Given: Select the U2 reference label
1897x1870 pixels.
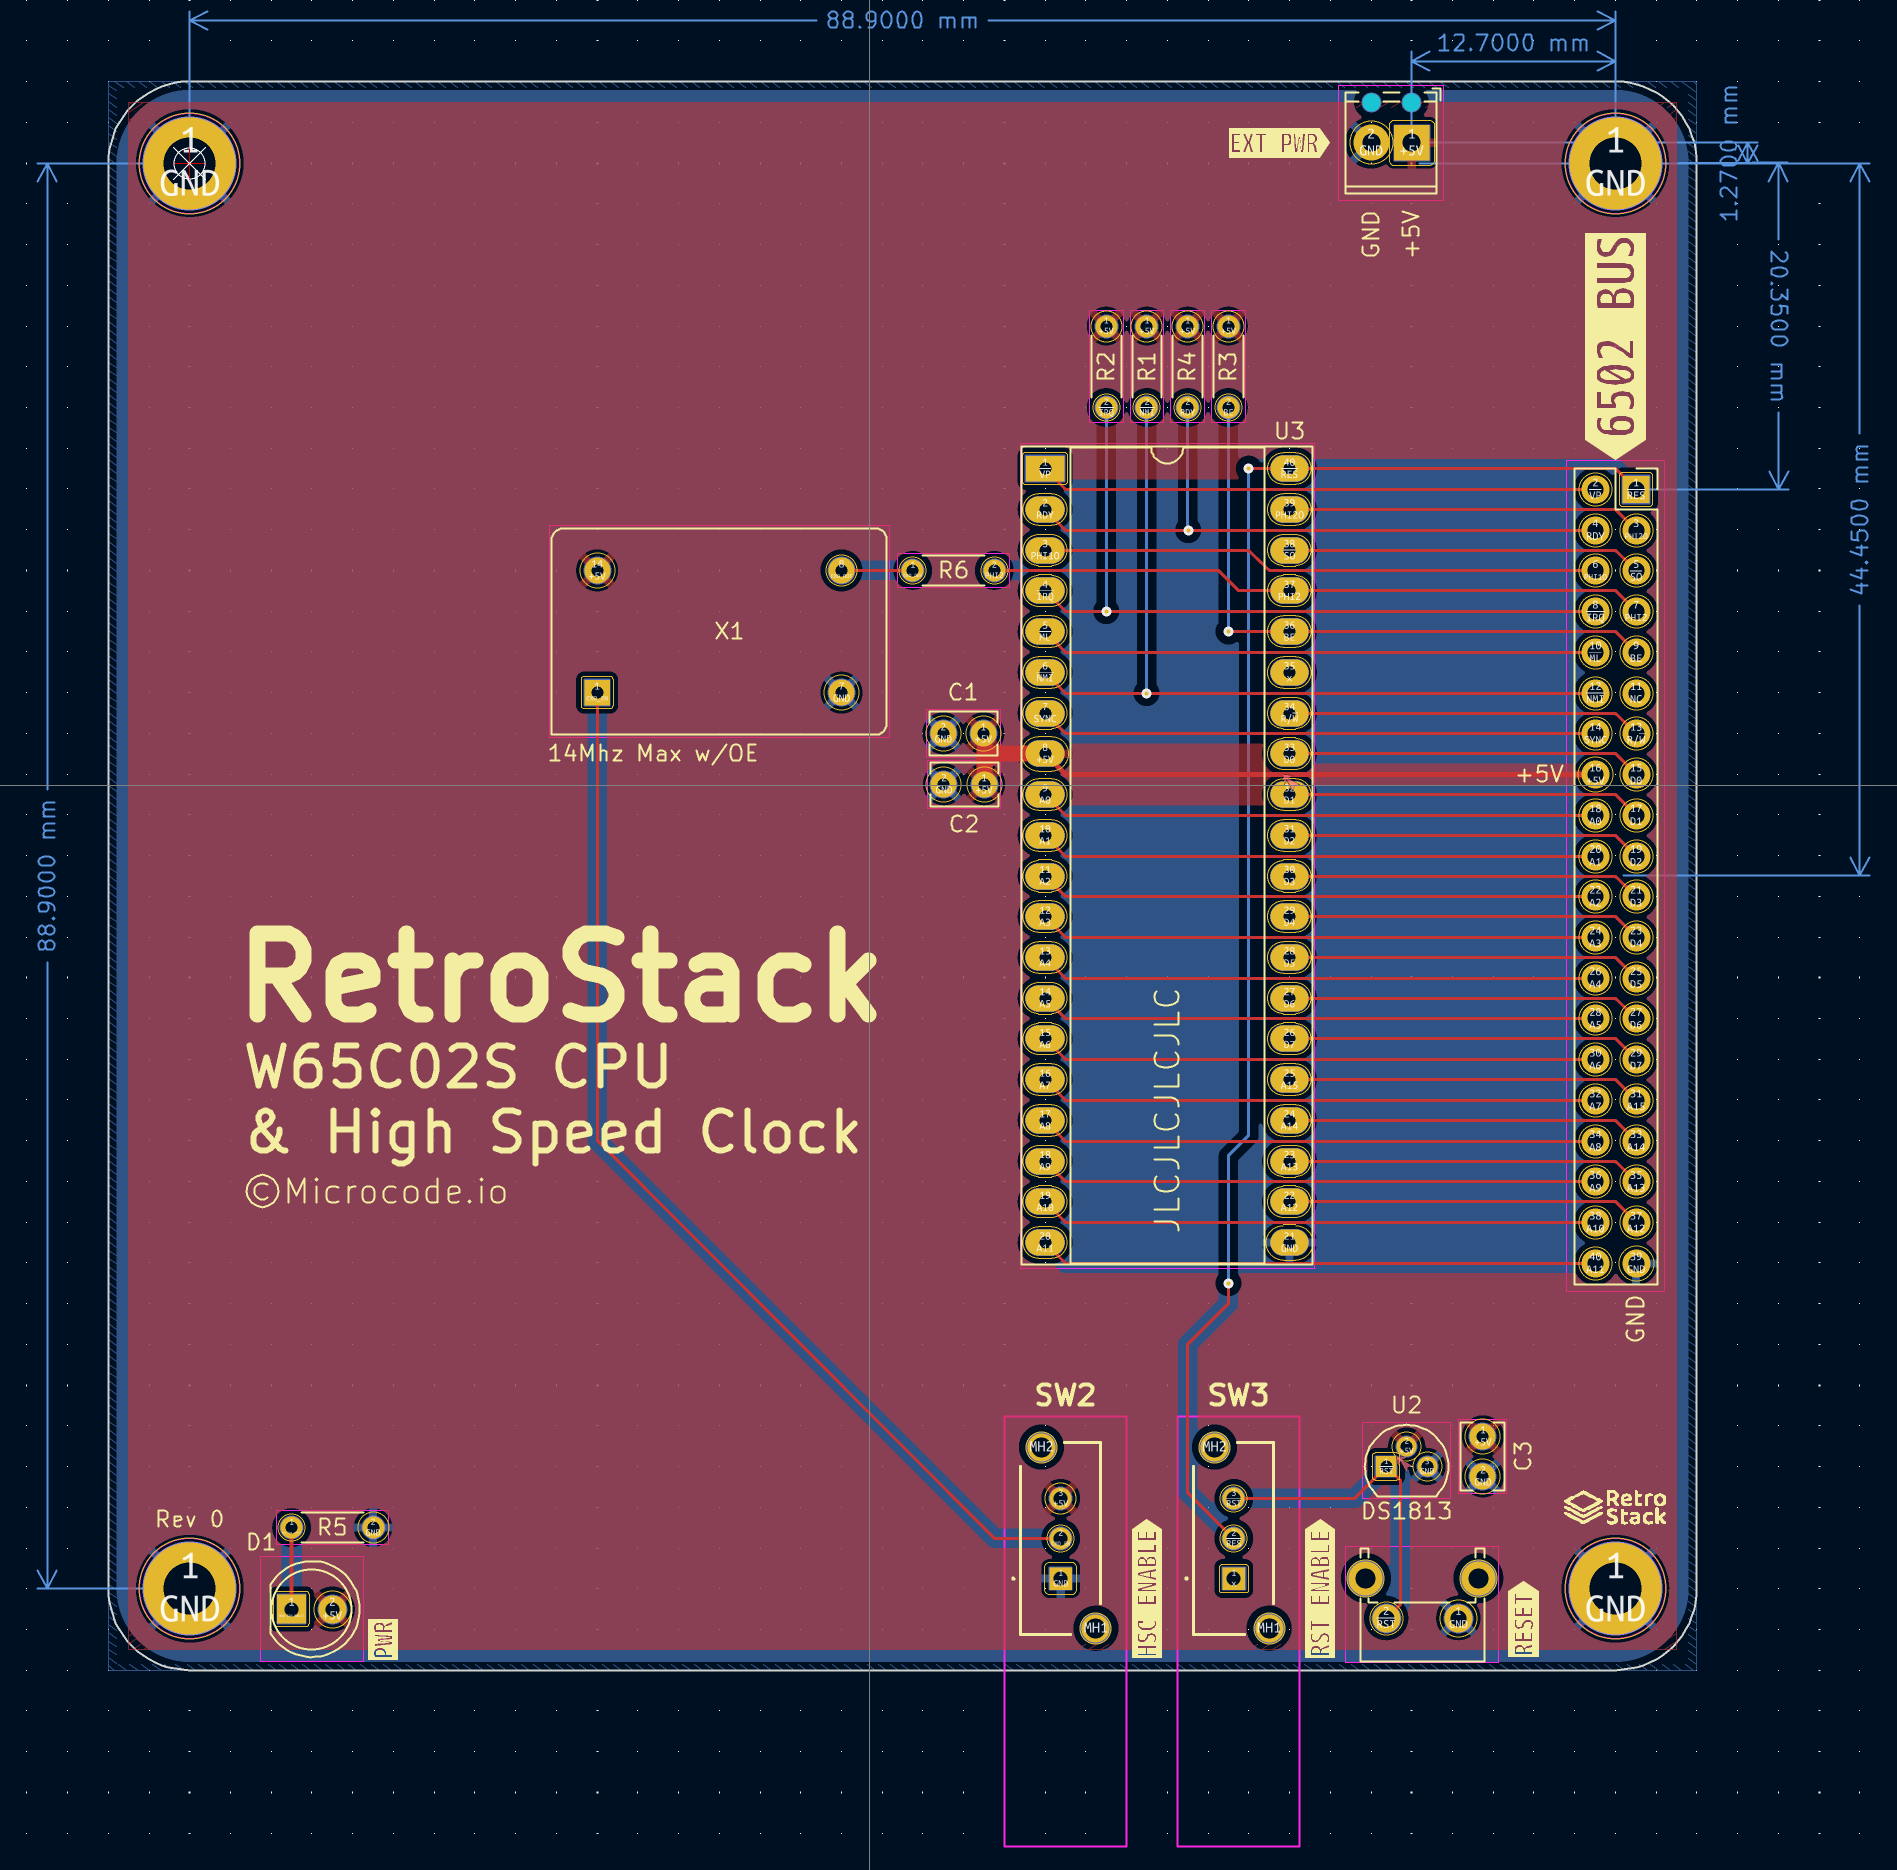Looking at the screenshot, I should click(1406, 1405).
